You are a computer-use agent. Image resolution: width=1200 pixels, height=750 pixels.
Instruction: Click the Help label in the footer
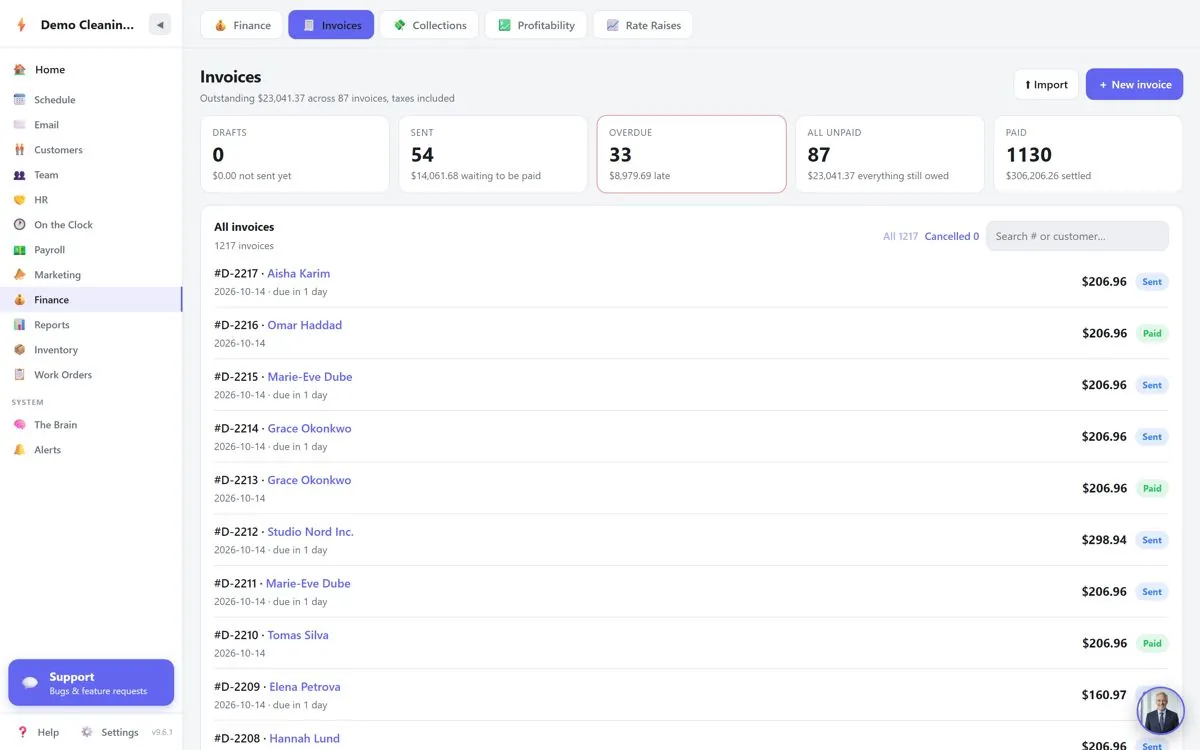(x=48, y=732)
